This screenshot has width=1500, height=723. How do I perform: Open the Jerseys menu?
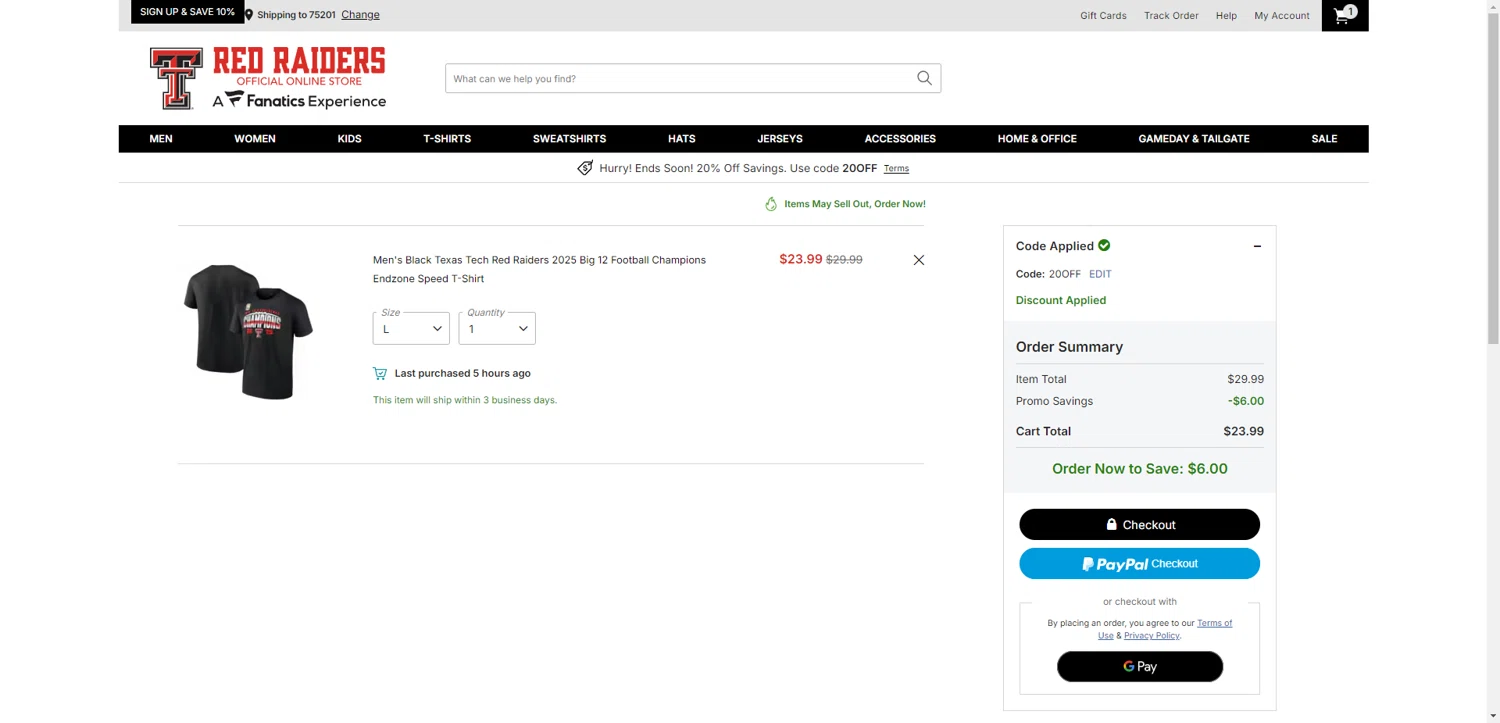[x=780, y=139]
